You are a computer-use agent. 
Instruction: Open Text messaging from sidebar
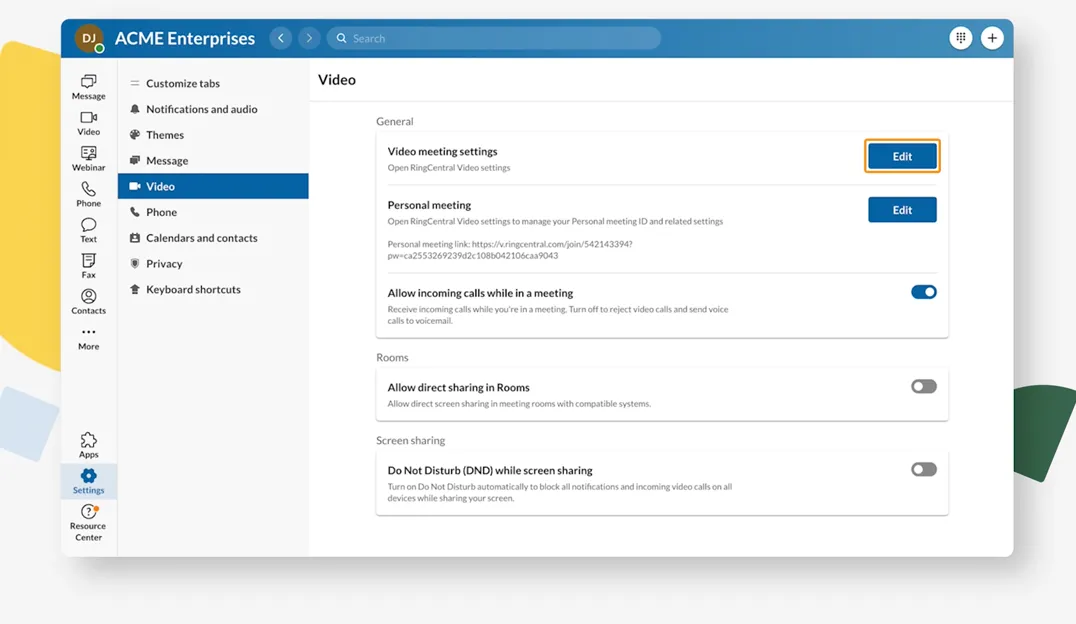tap(88, 230)
